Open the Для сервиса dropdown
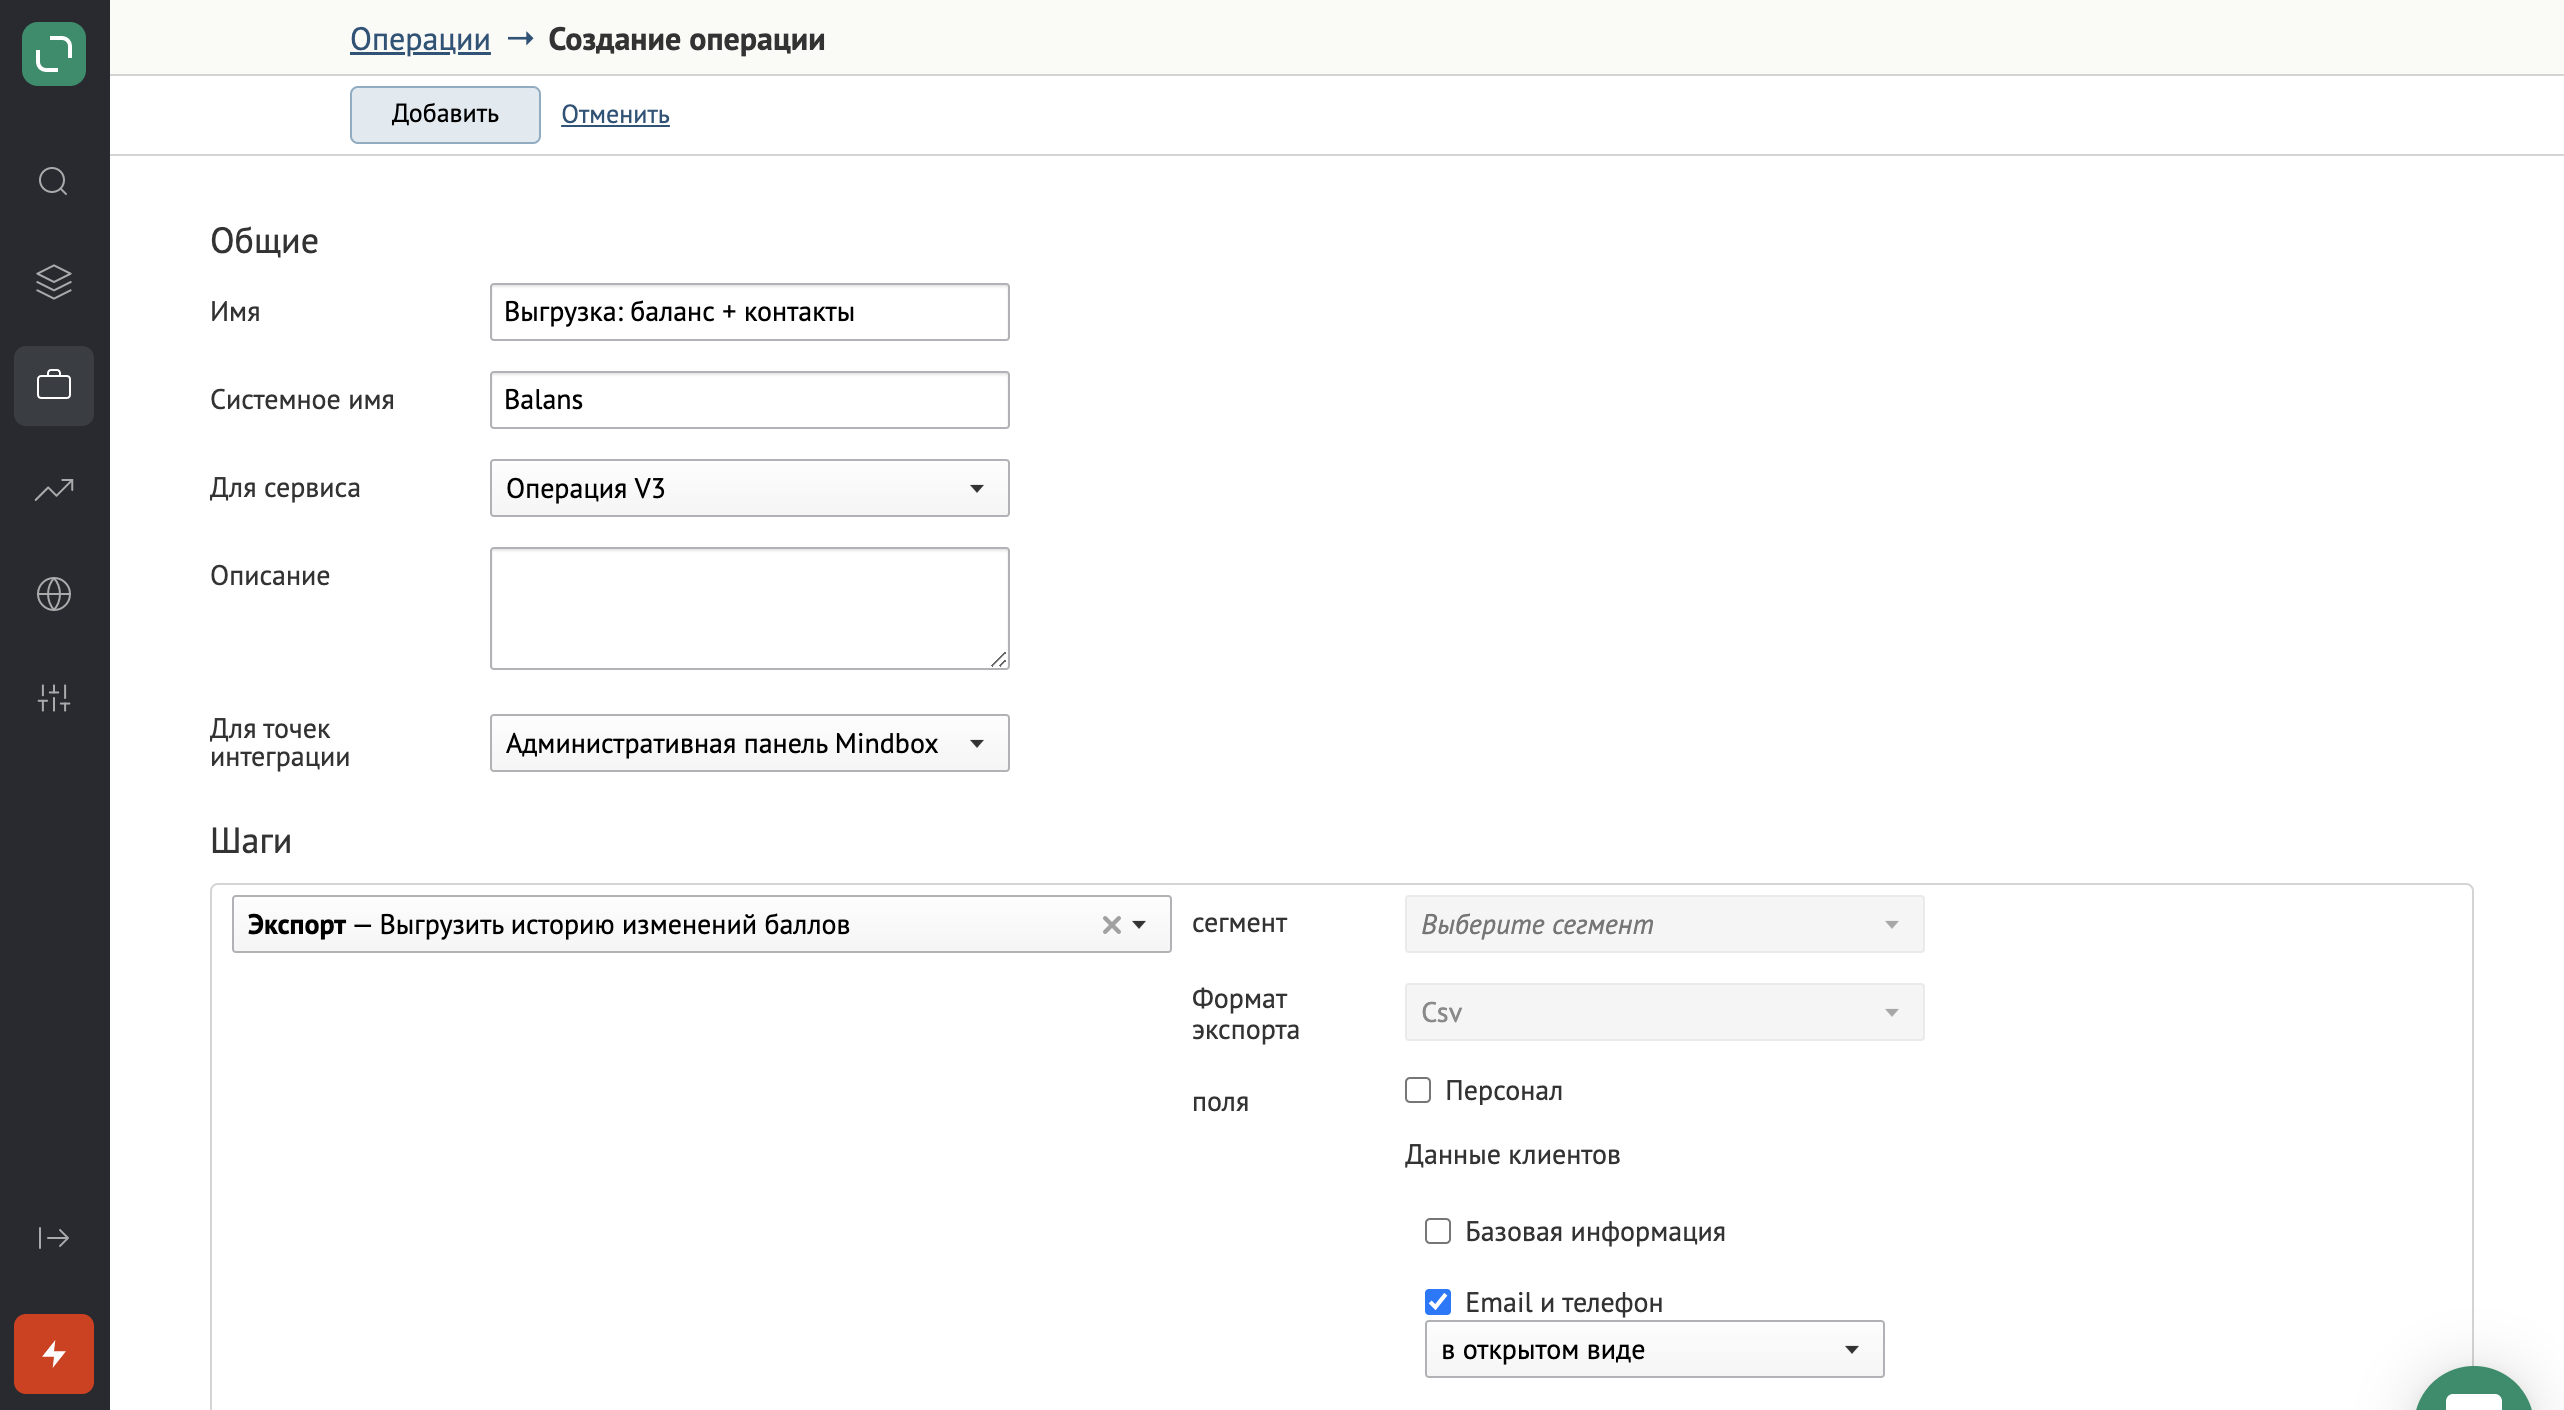 (x=750, y=488)
